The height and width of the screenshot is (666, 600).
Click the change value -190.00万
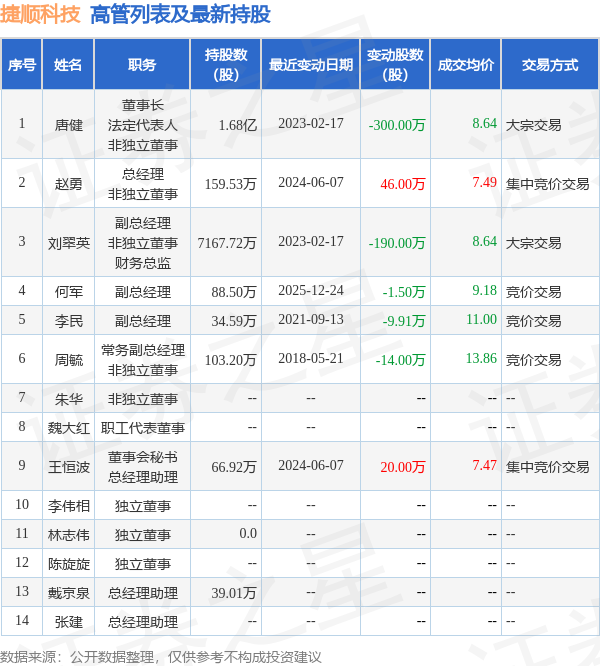coord(397,243)
